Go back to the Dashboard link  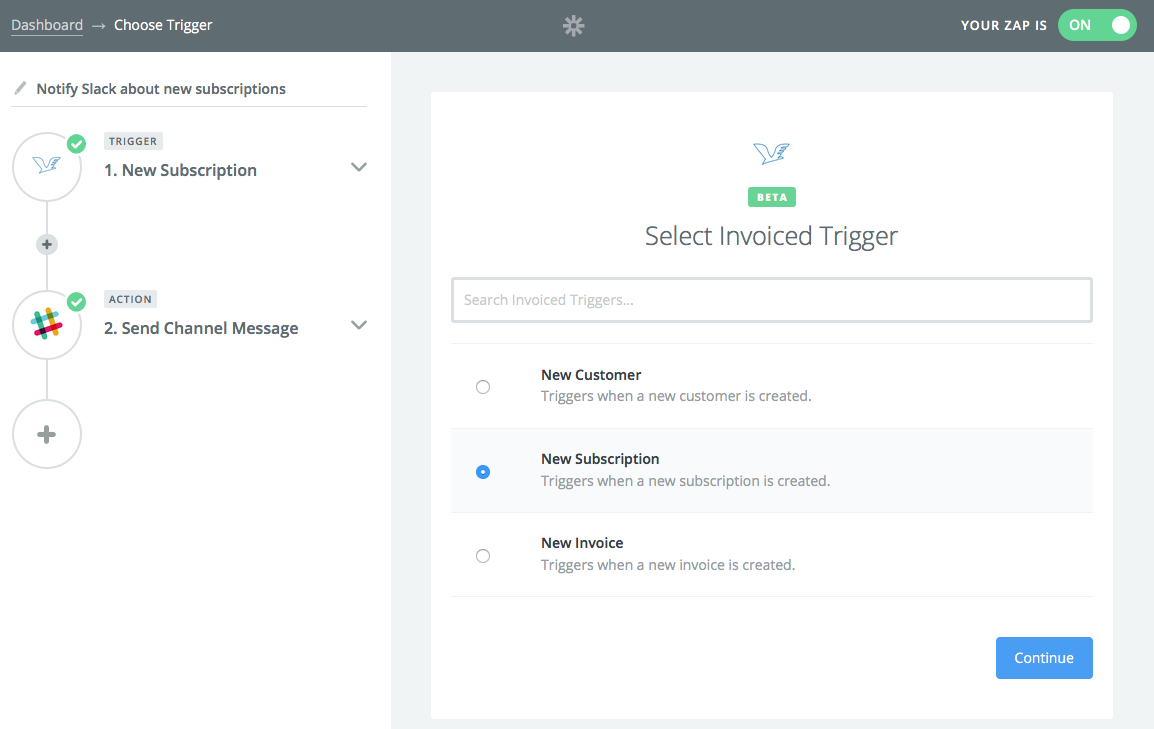click(x=47, y=25)
